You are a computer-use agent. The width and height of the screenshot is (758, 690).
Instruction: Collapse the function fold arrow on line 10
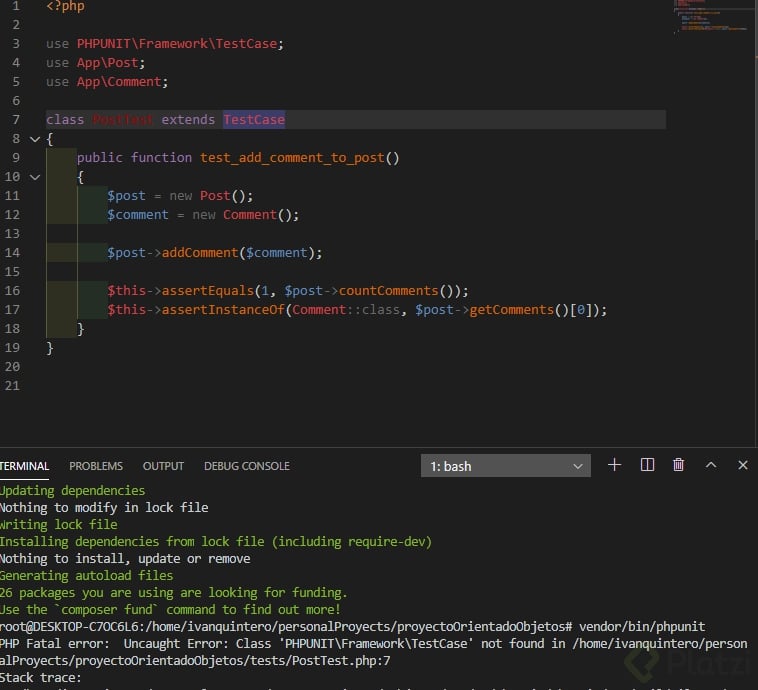[x=35, y=177]
